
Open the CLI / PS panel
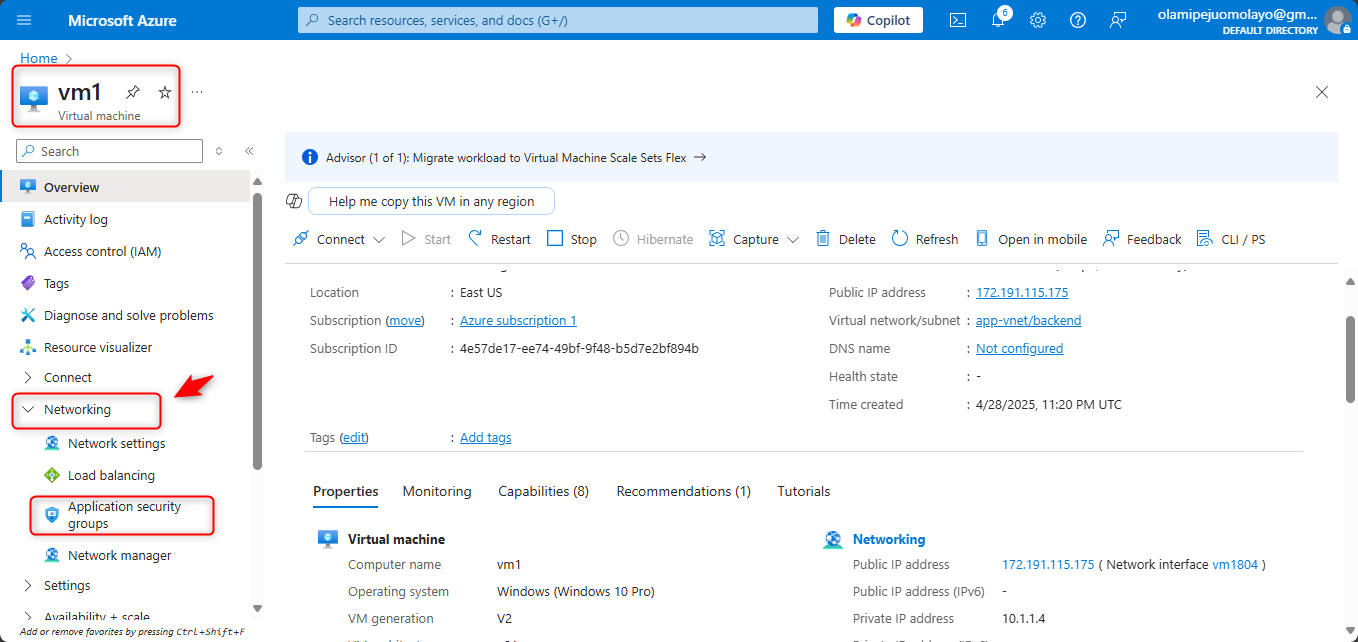click(x=1231, y=239)
